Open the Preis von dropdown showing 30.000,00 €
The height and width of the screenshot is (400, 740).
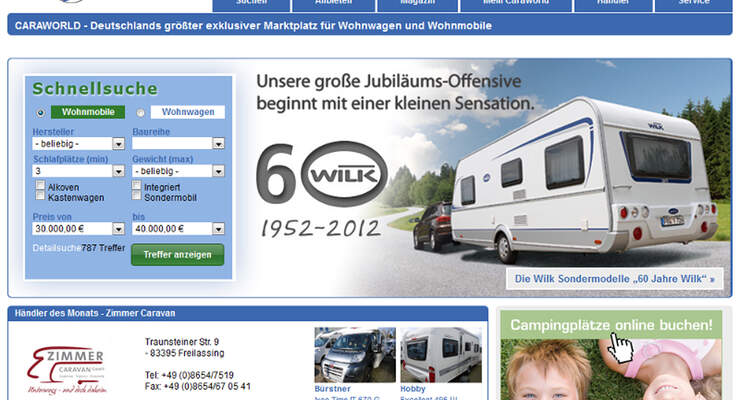point(78,228)
